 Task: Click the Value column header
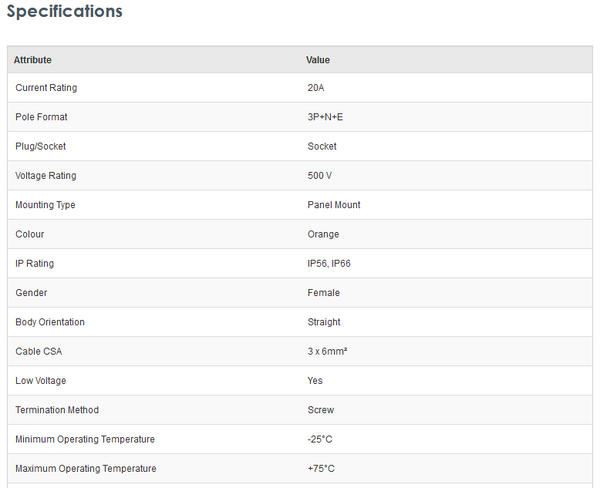[x=318, y=60]
